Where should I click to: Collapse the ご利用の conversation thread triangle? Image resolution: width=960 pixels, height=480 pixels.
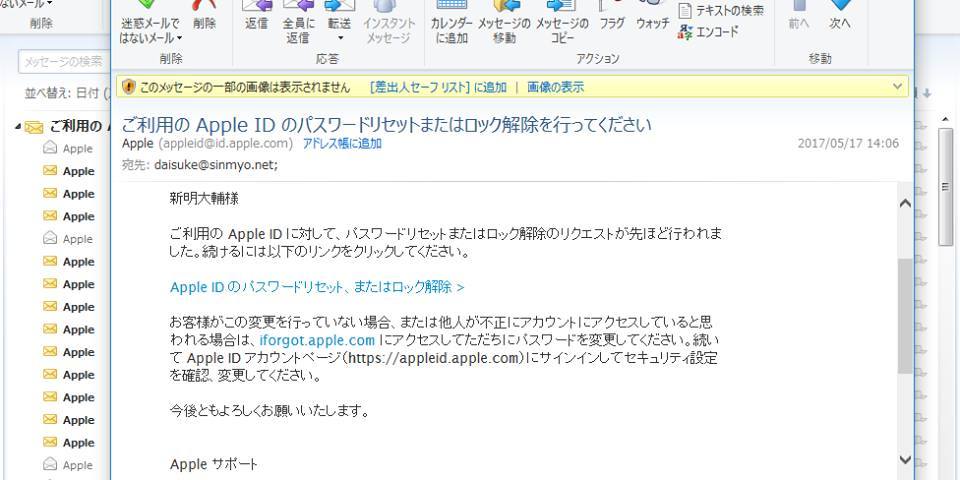tap(18, 127)
